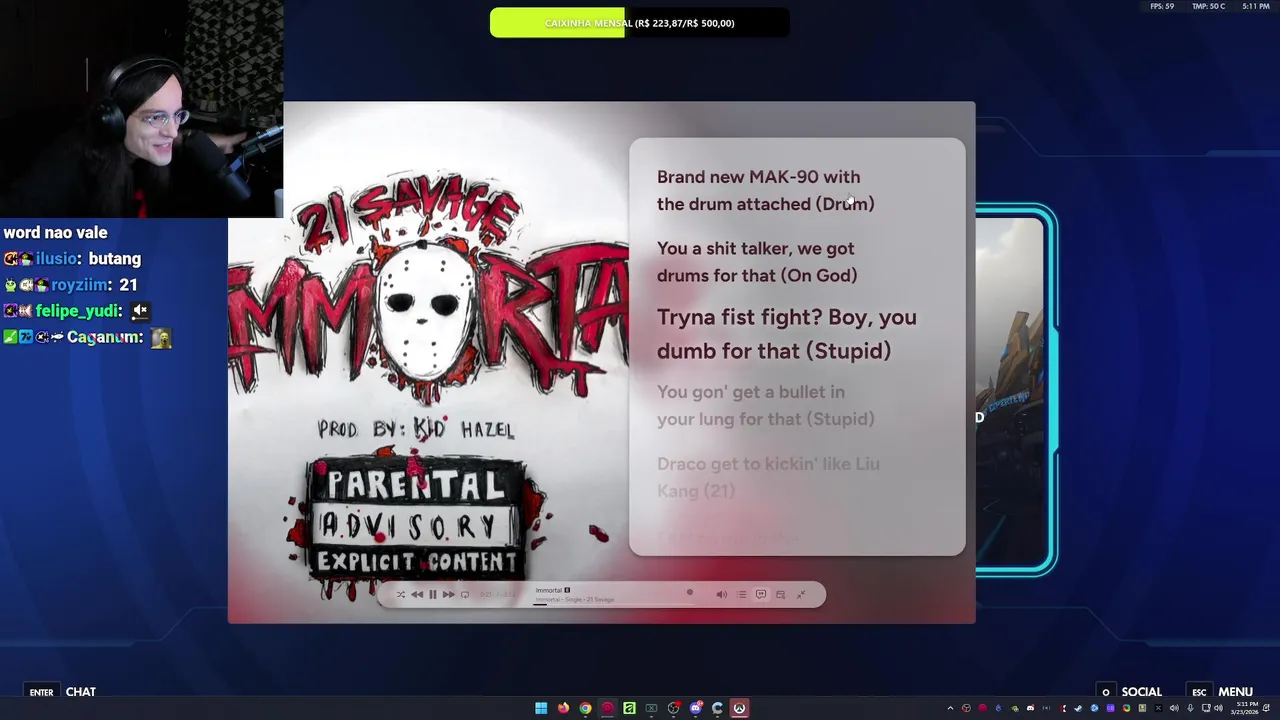The image size is (1280, 720).
Task: Click 'Immortal - Single - 21 Savage' subtitle
Action: pyautogui.click(x=575, y=599)
